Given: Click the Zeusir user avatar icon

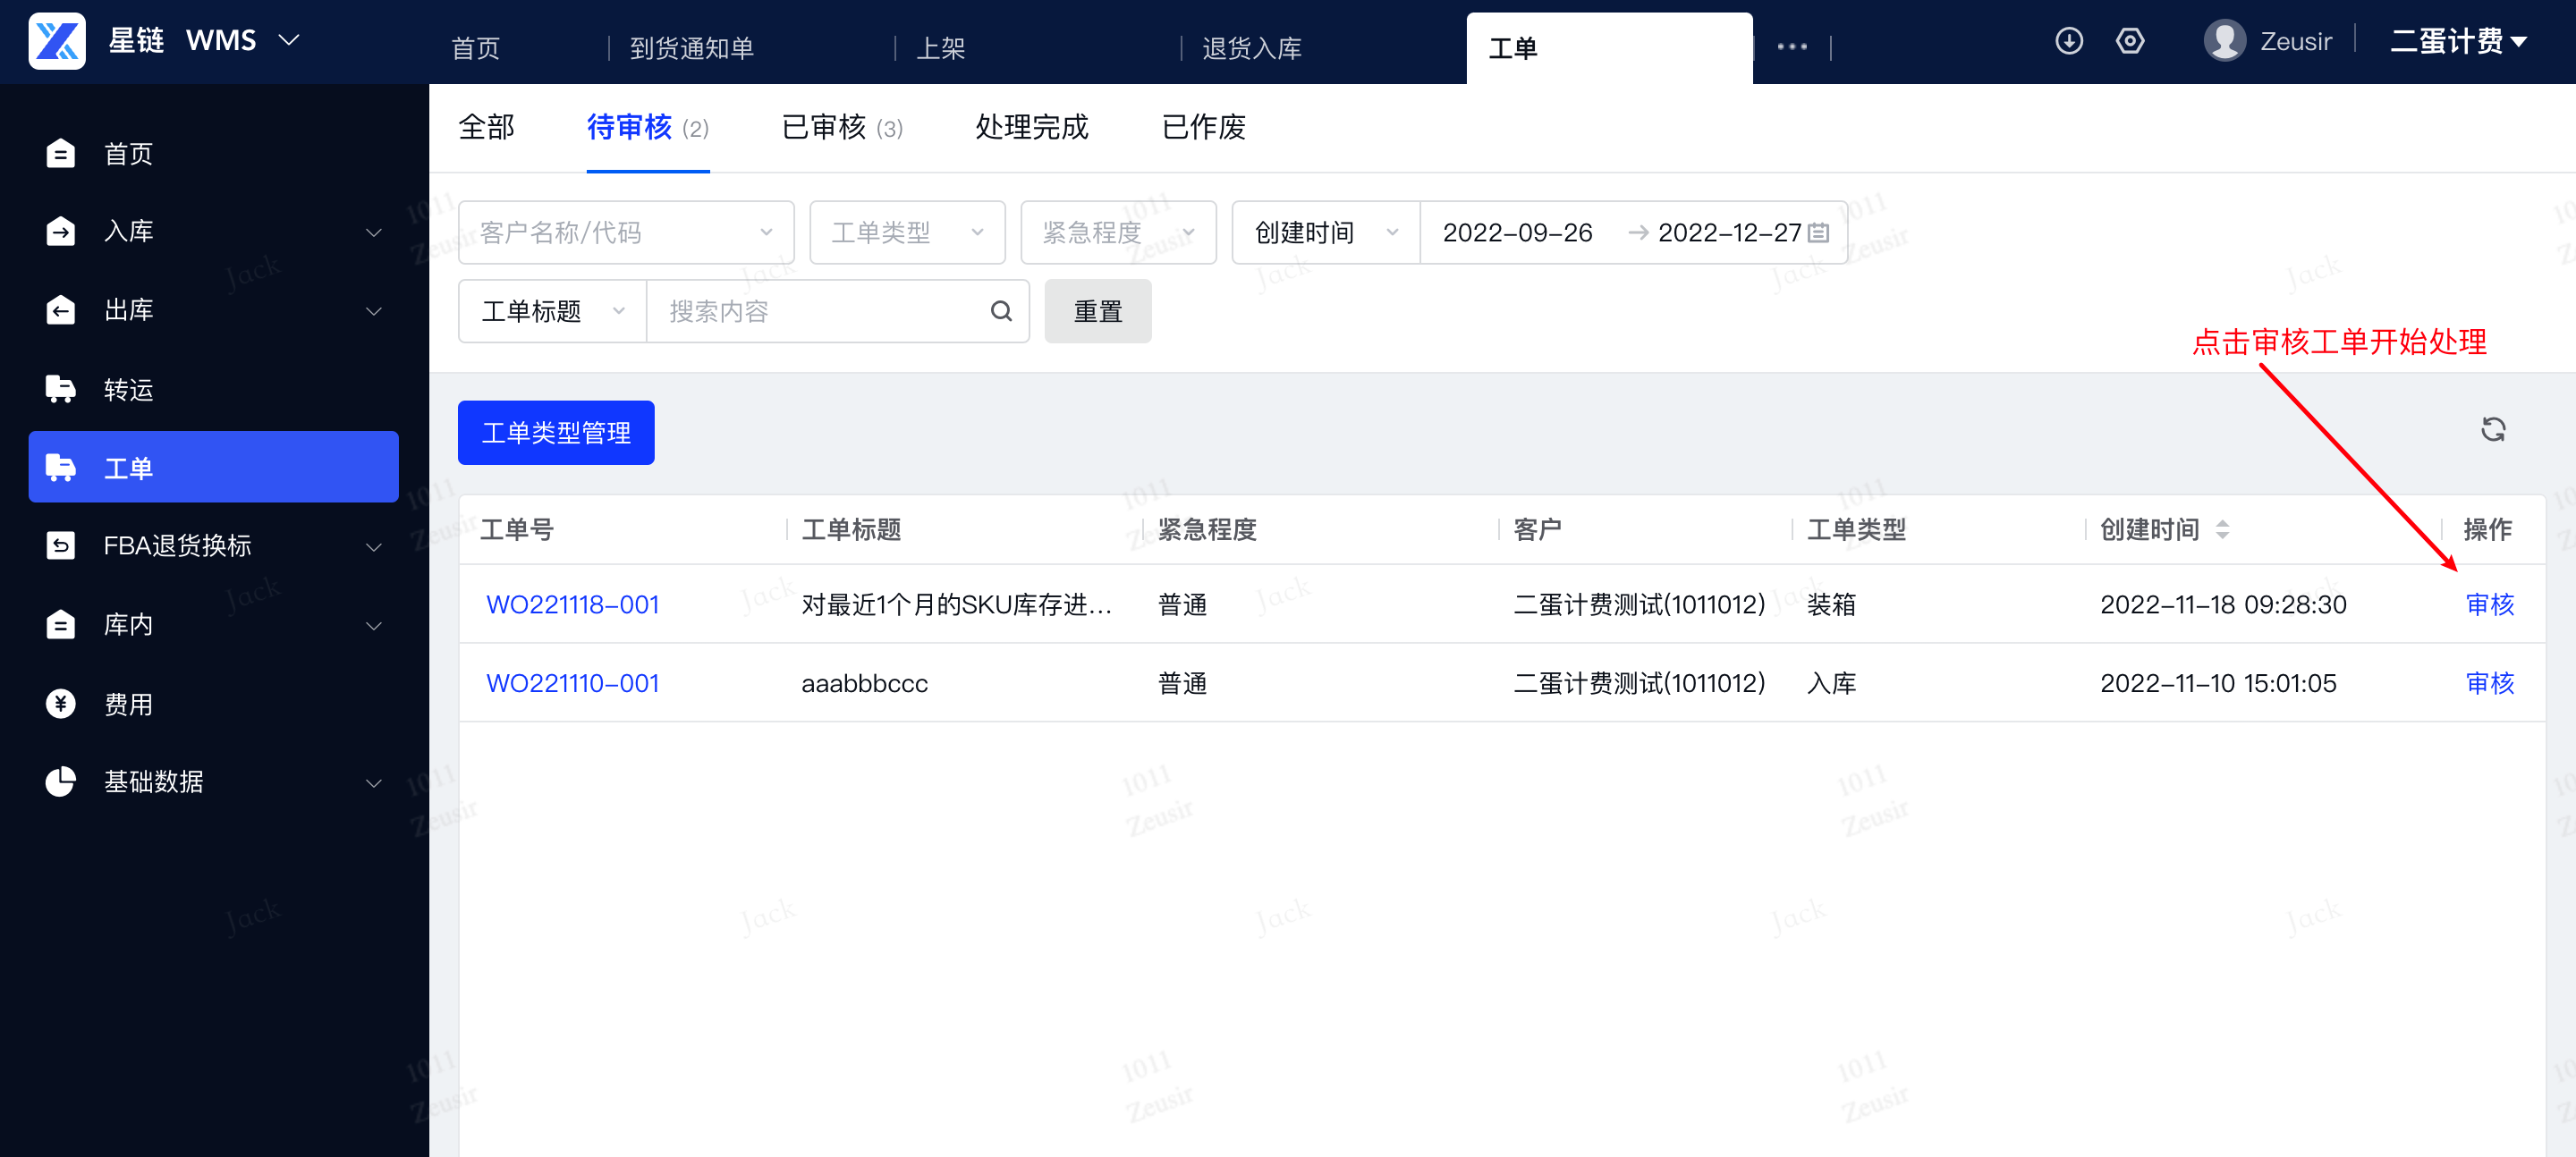Looking at the screenshot, I should tap(2224, 41).
